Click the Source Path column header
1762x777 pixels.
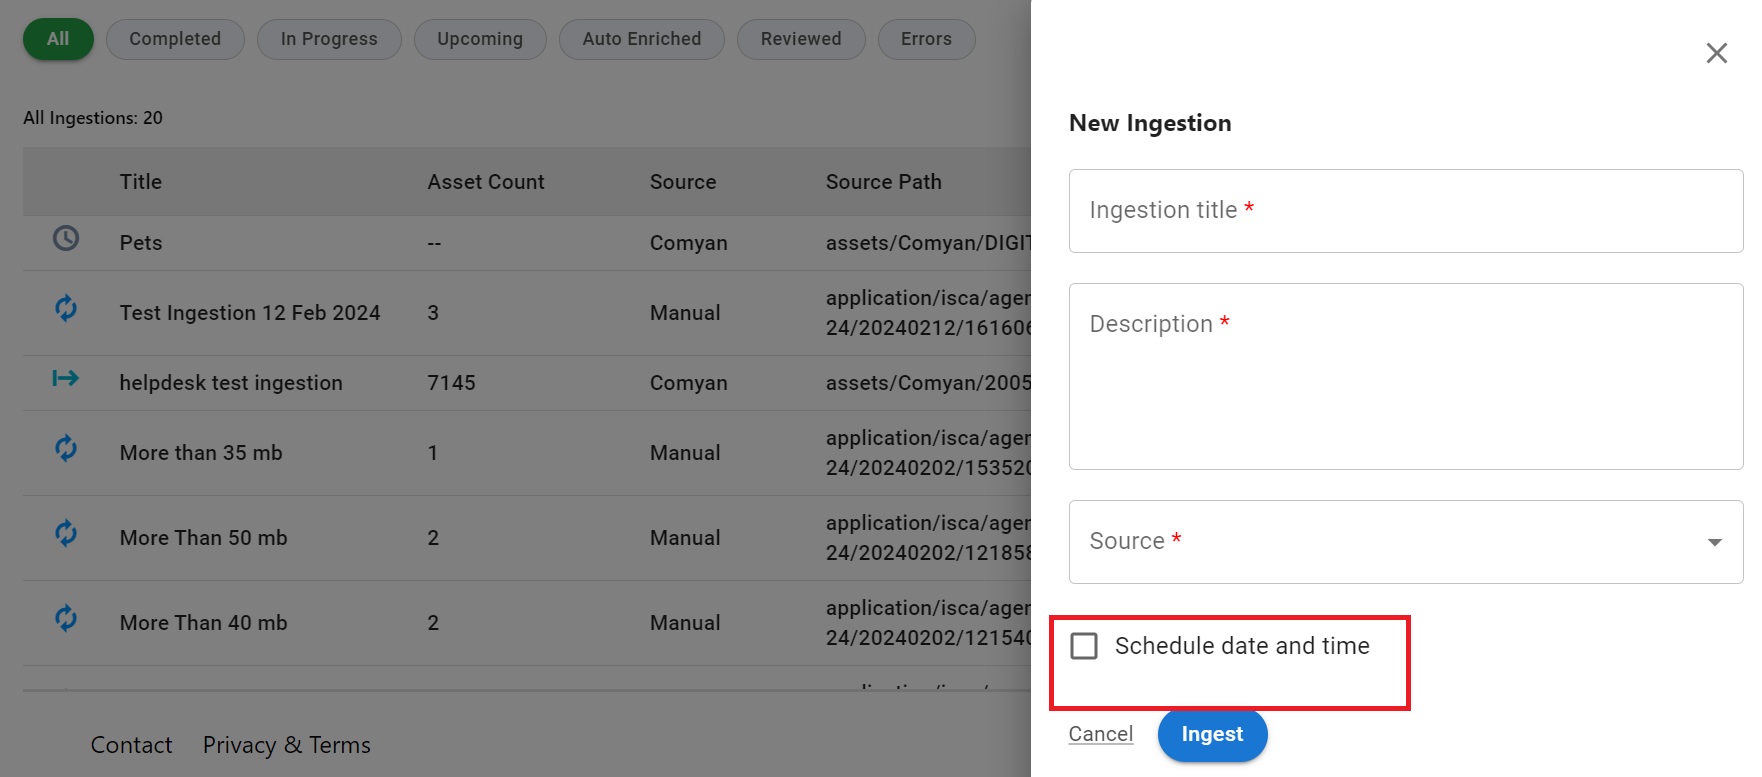(884, 182)
